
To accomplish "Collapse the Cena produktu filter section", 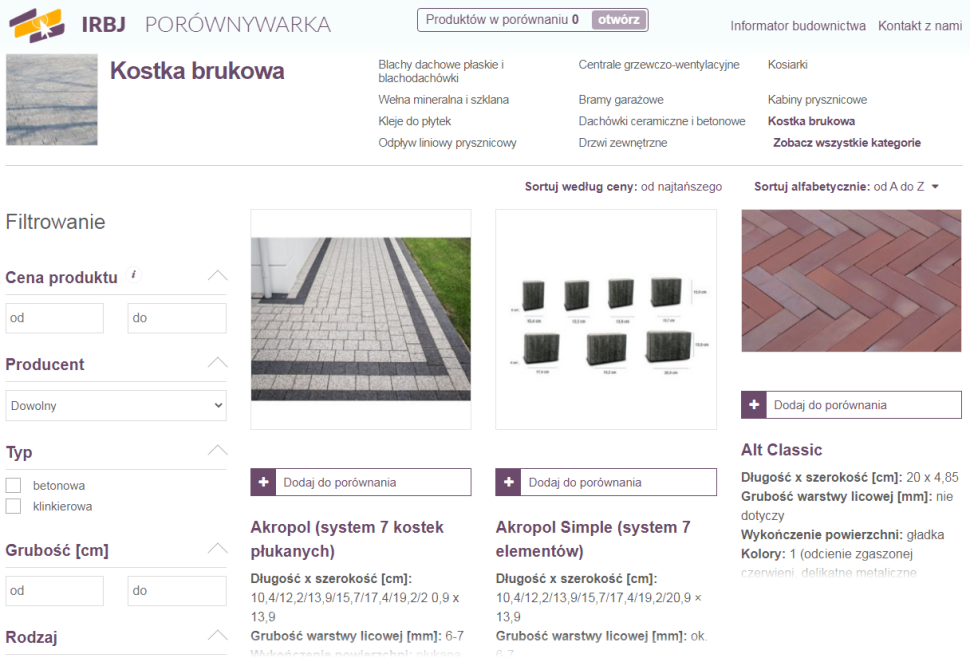I will click(217, 276).
